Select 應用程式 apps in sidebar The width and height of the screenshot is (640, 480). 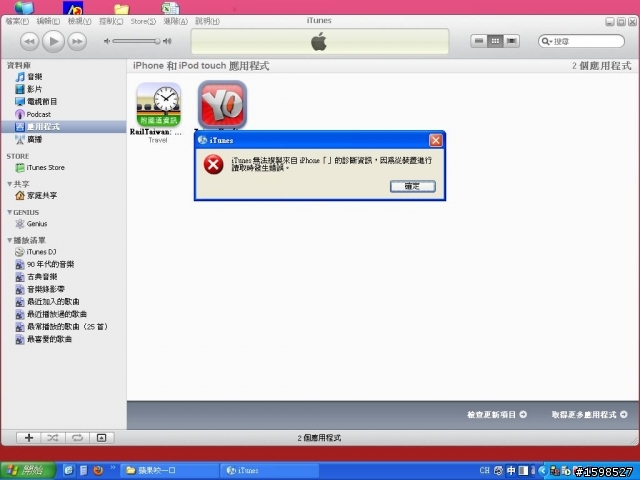click(64, 127)
